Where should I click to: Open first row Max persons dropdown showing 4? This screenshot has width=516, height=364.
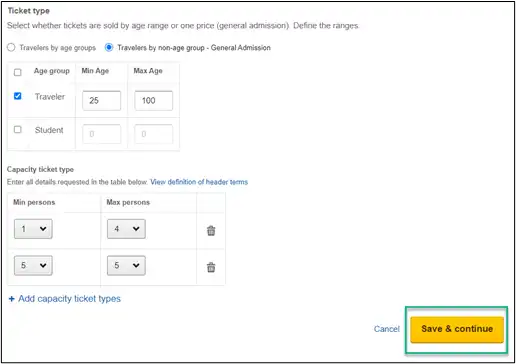tap(126, 229)
